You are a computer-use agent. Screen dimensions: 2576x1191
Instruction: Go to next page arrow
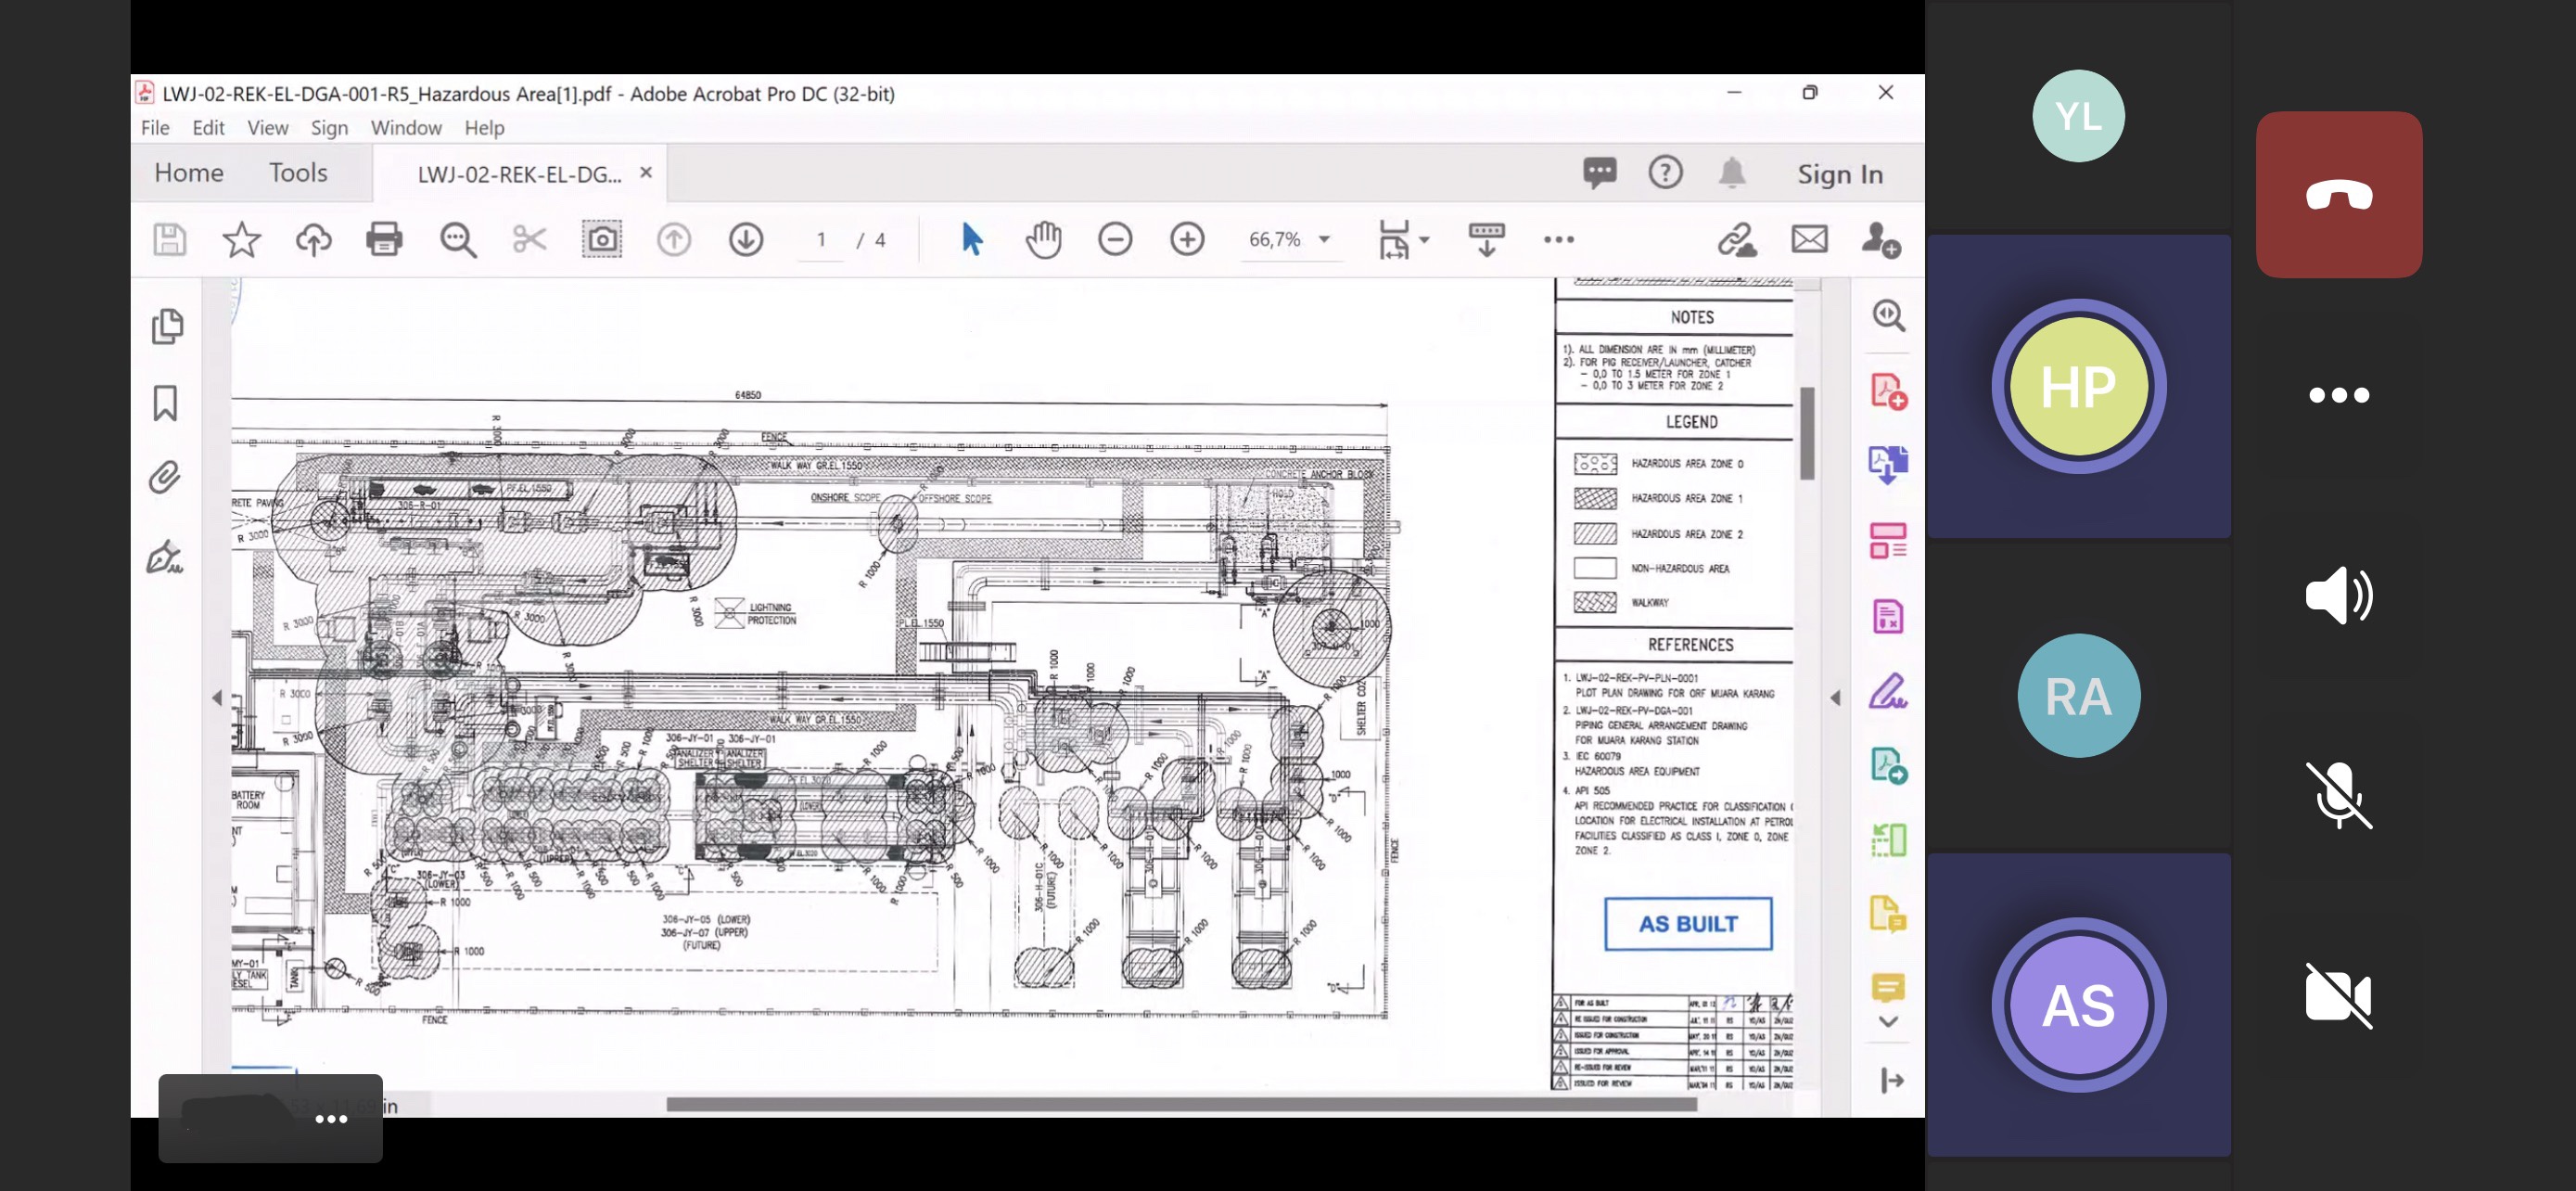point(746,239)
